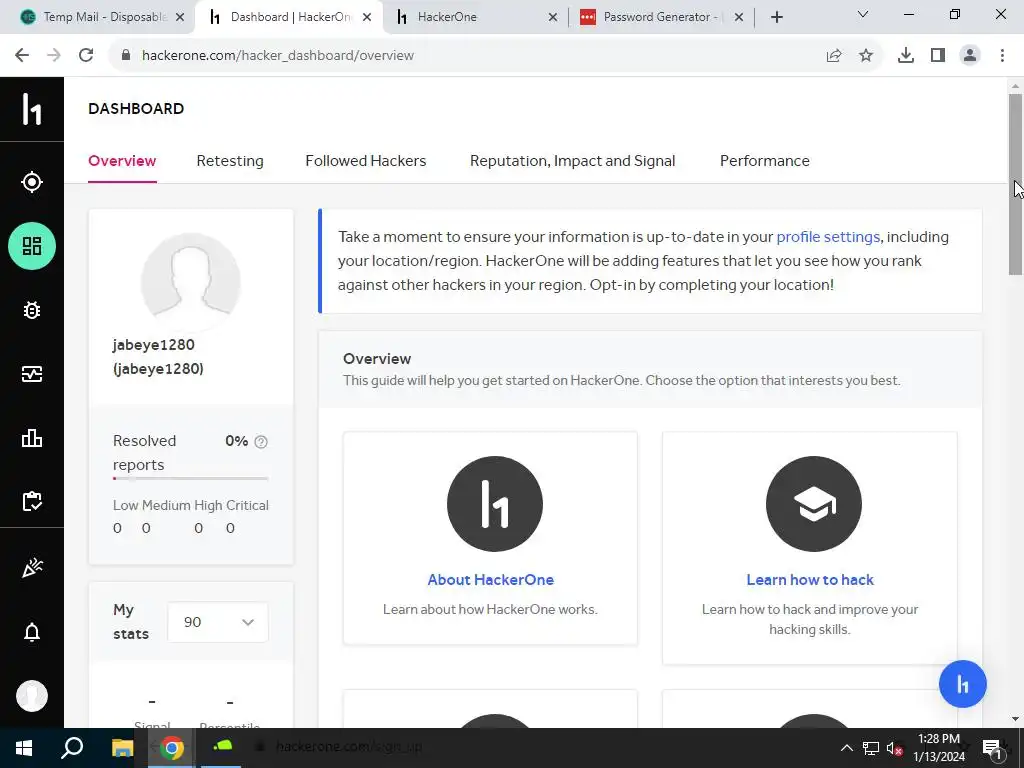
Task: Click the page vertical scrollbar thumb
Action: click(x=1015, y=184)
